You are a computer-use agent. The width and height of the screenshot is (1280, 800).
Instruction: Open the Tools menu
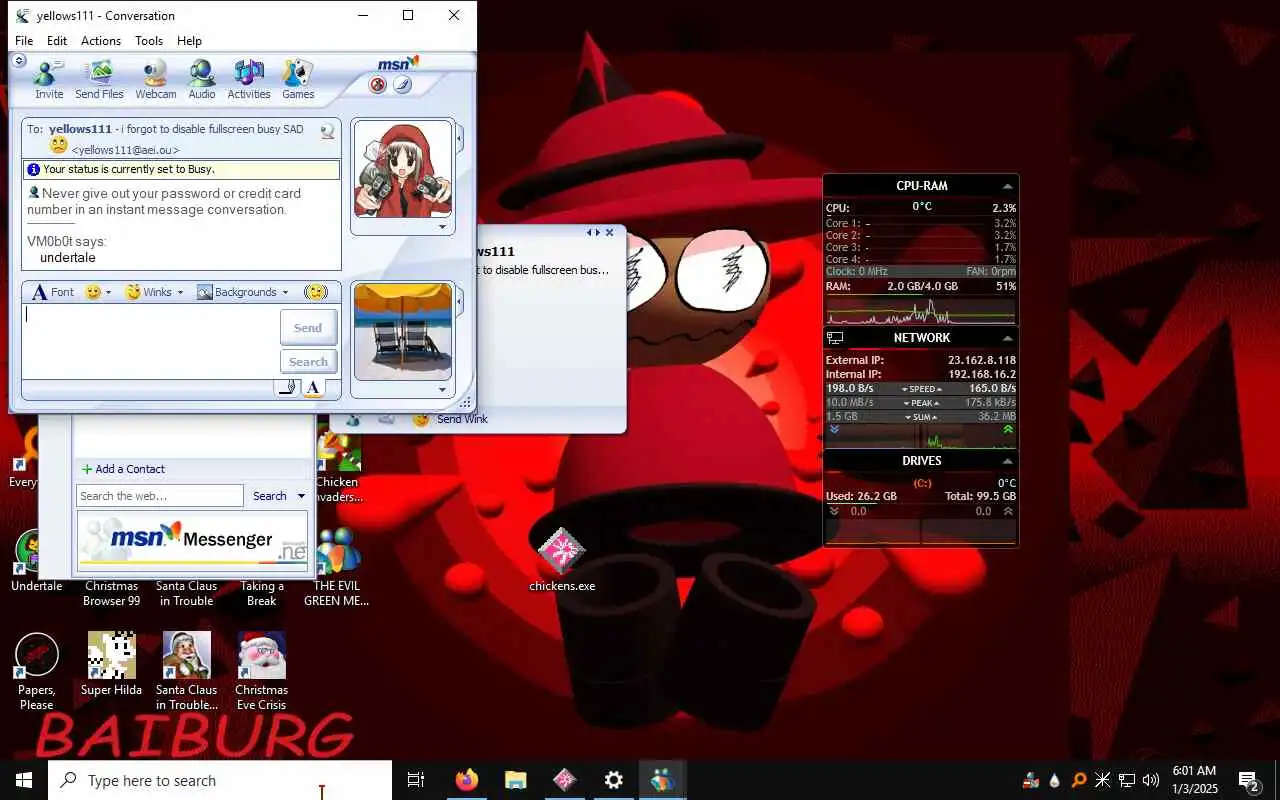coord(149,41)
